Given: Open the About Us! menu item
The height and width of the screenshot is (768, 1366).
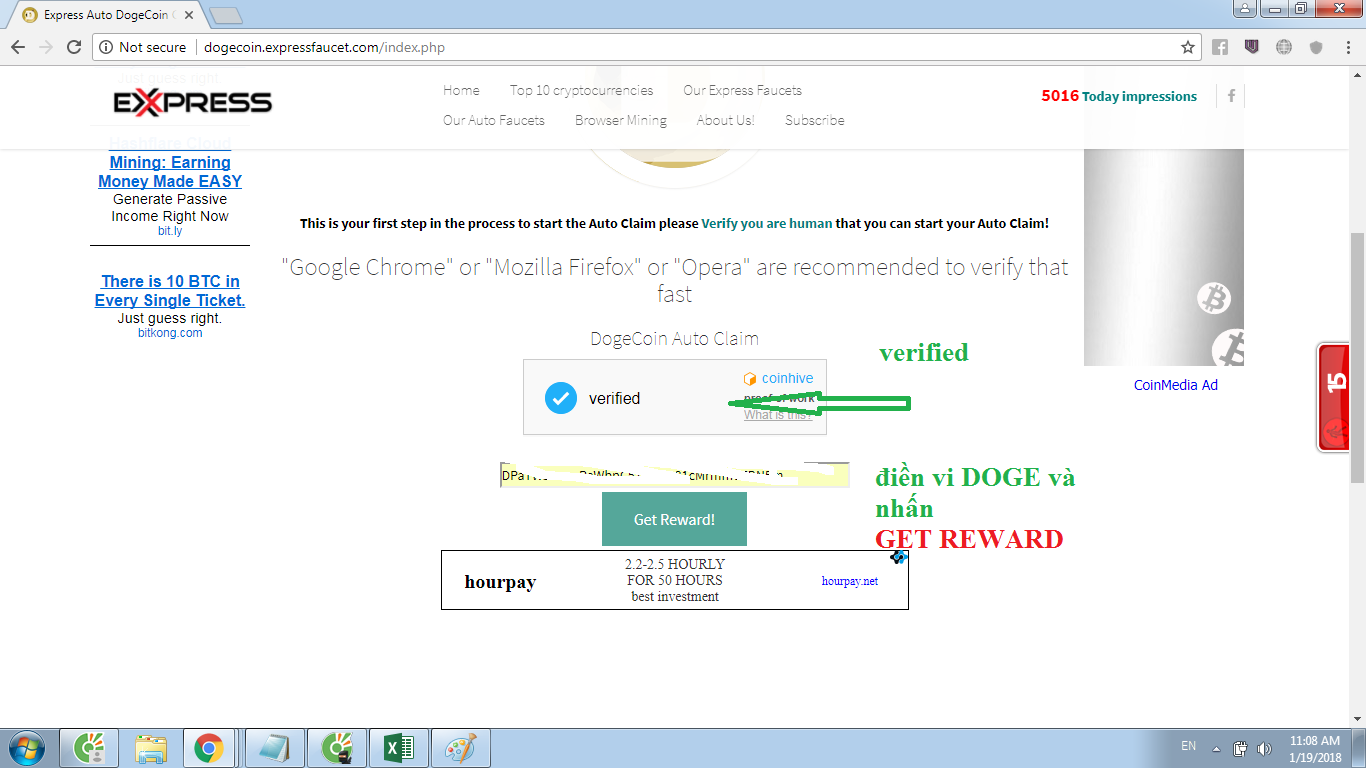Looking at the screenshot, I should click(725, 120).
